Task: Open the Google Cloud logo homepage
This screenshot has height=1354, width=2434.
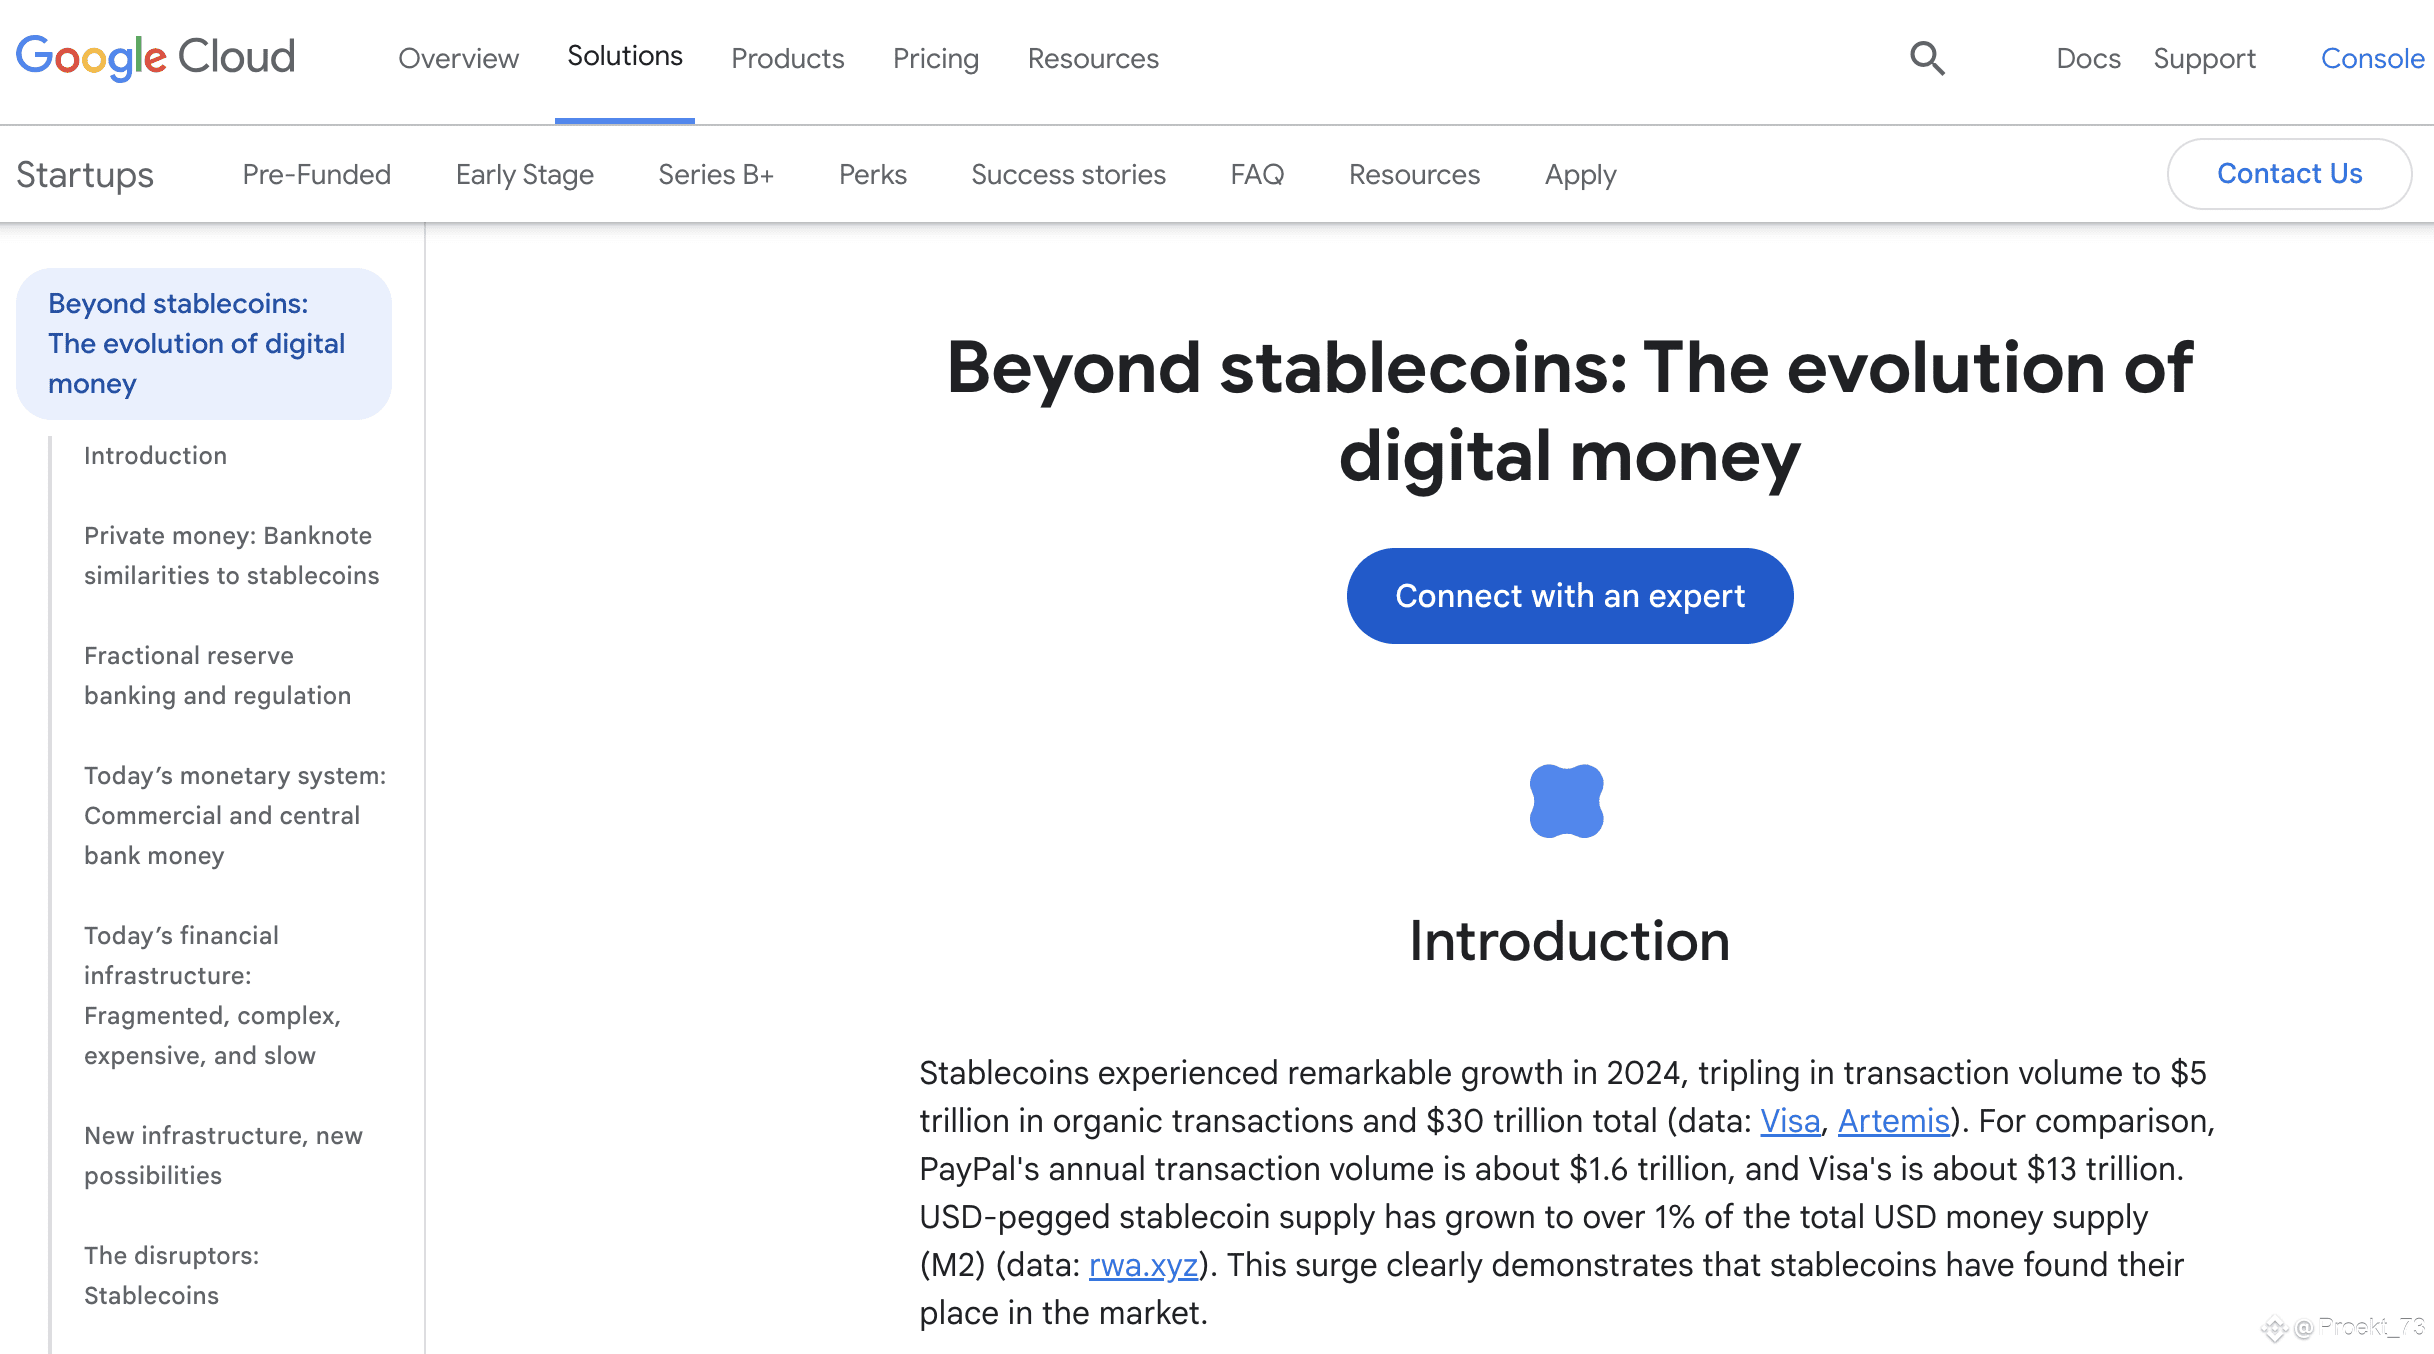Action: [156, 58]
